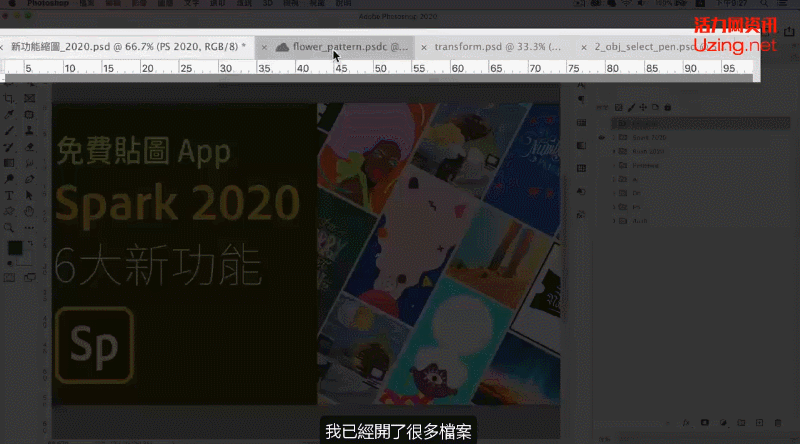This screenshot has height=444, width=800.
Task: Expand the Ps layer group
Action: (x=614, y=207)
